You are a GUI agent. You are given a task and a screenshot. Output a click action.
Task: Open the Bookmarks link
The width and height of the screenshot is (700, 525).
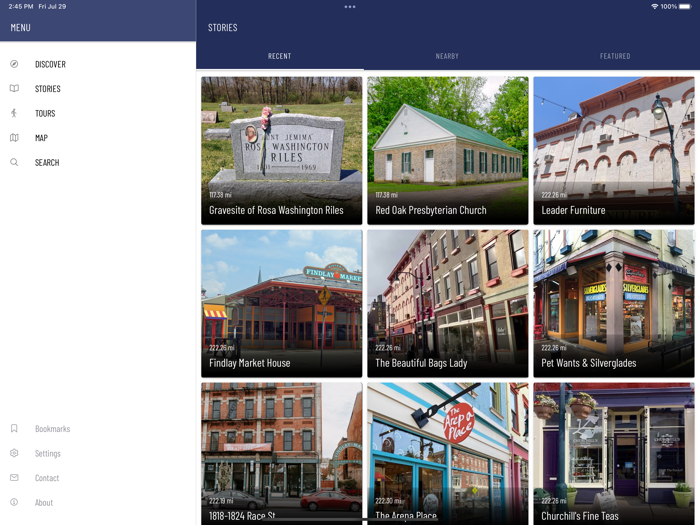98,429
